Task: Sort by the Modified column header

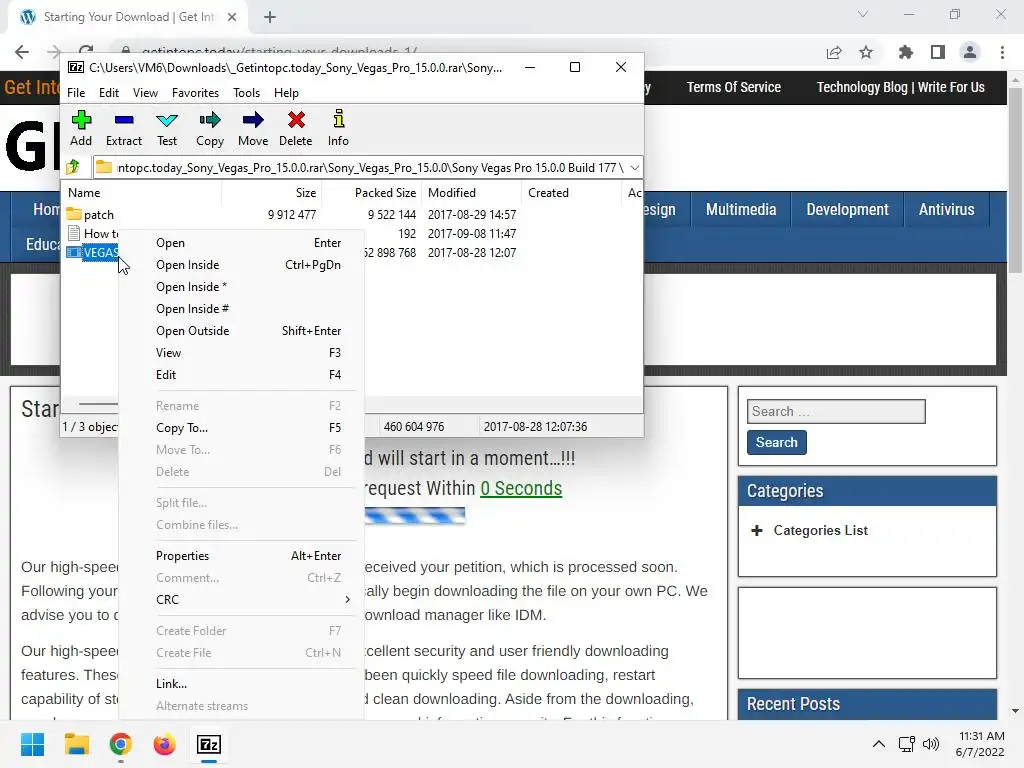Action: pyautogui.click(x=472, y=193)
